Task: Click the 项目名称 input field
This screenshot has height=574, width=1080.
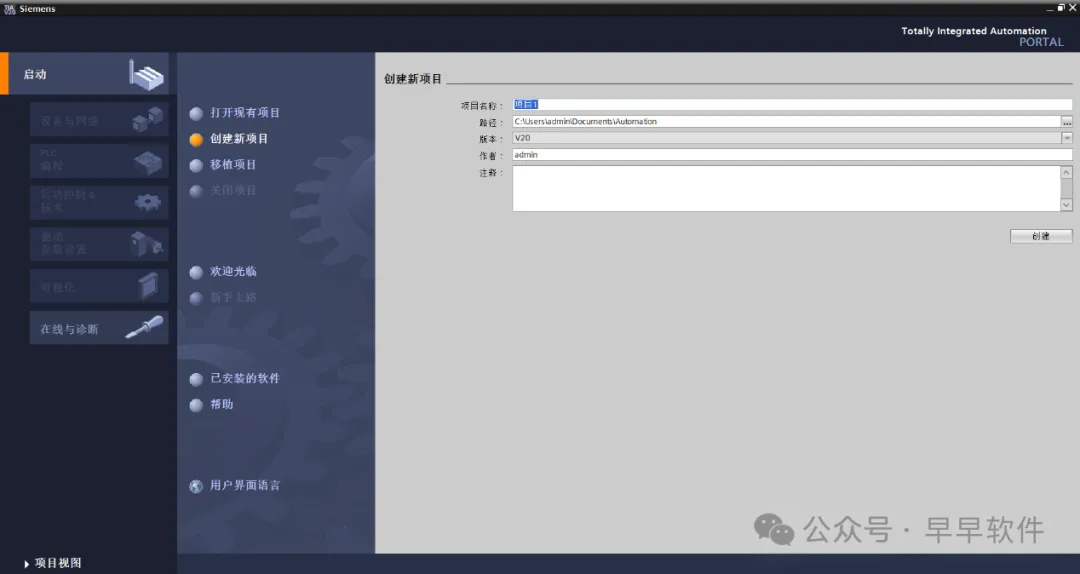Action: 792,105
